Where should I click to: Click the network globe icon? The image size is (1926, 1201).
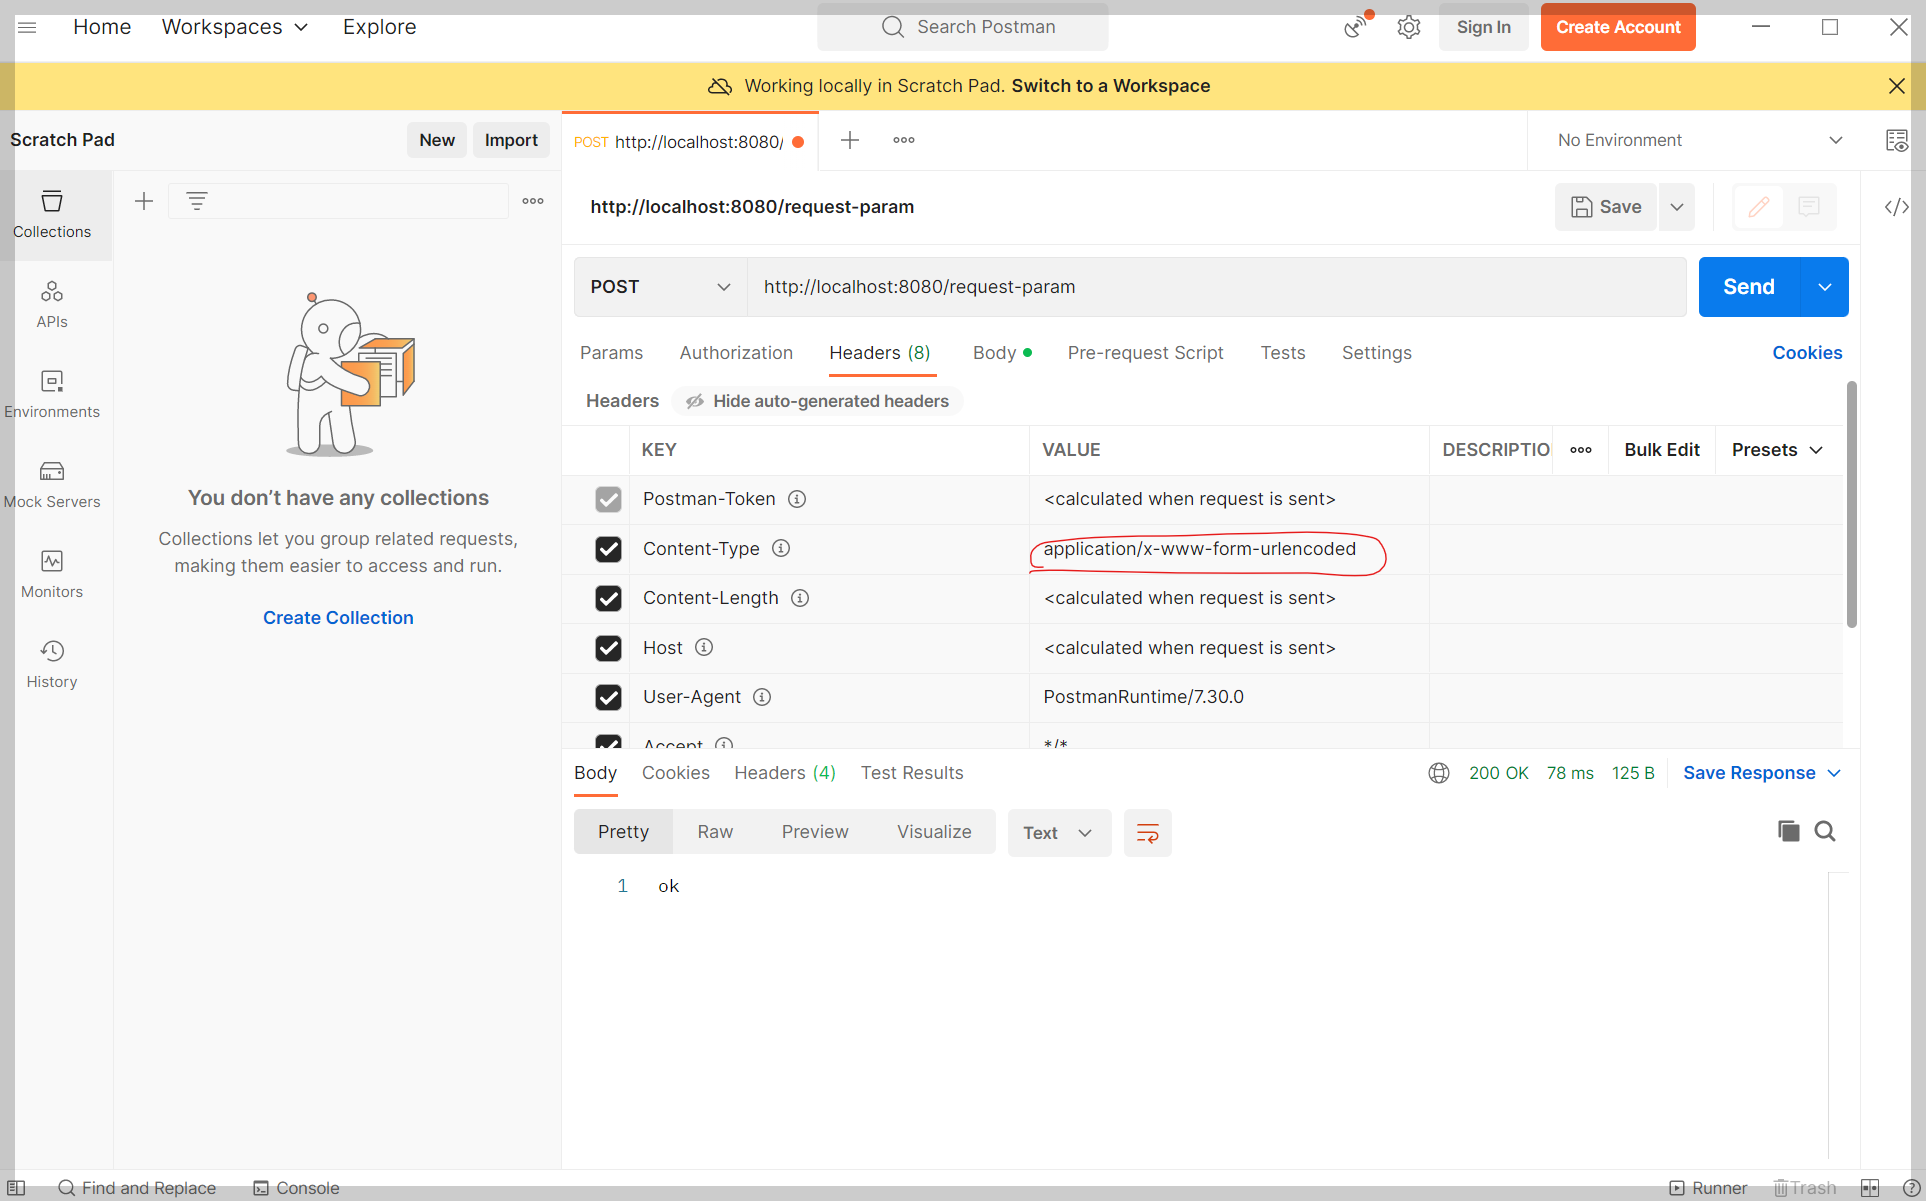(x=1439, y=773)
